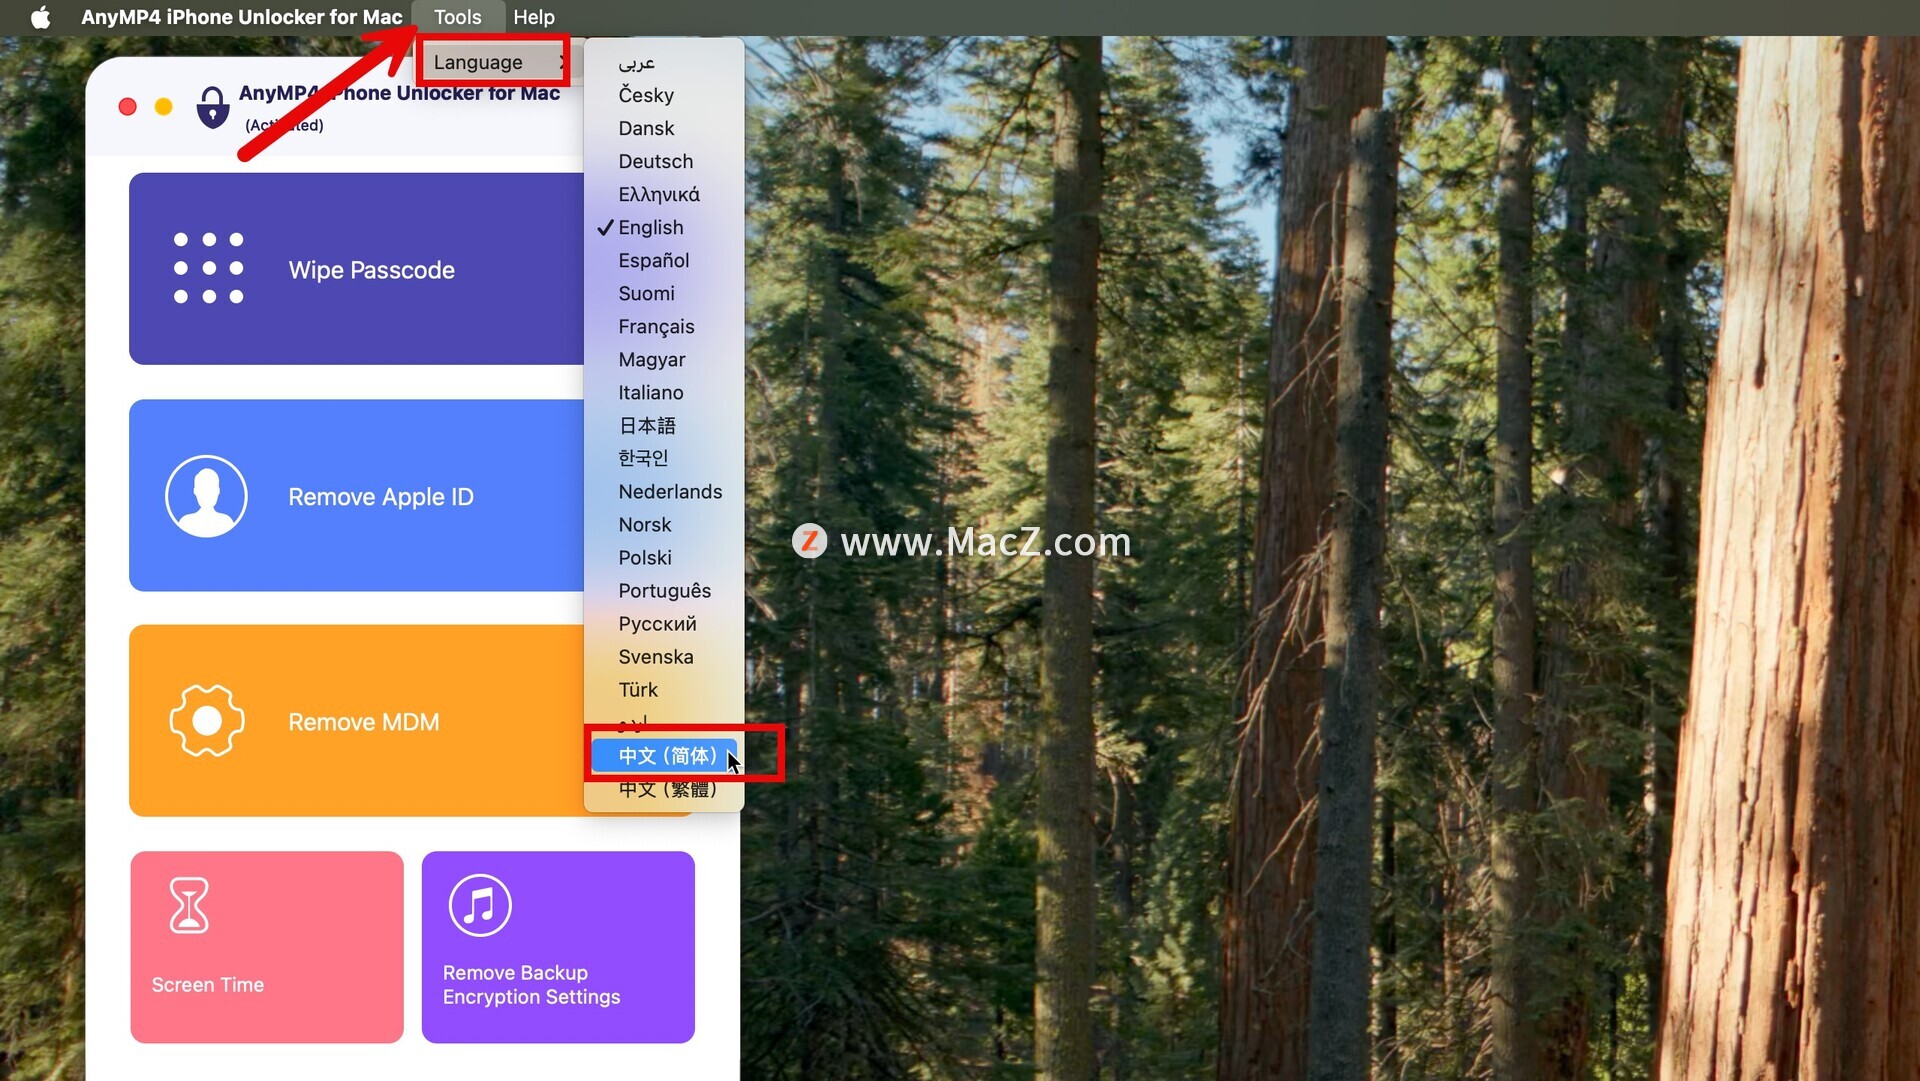Image resolution: width=1920 pixels, height=1081 pixels.
Task: Open Remove MDM feature
Action: (x=356, y=720)
